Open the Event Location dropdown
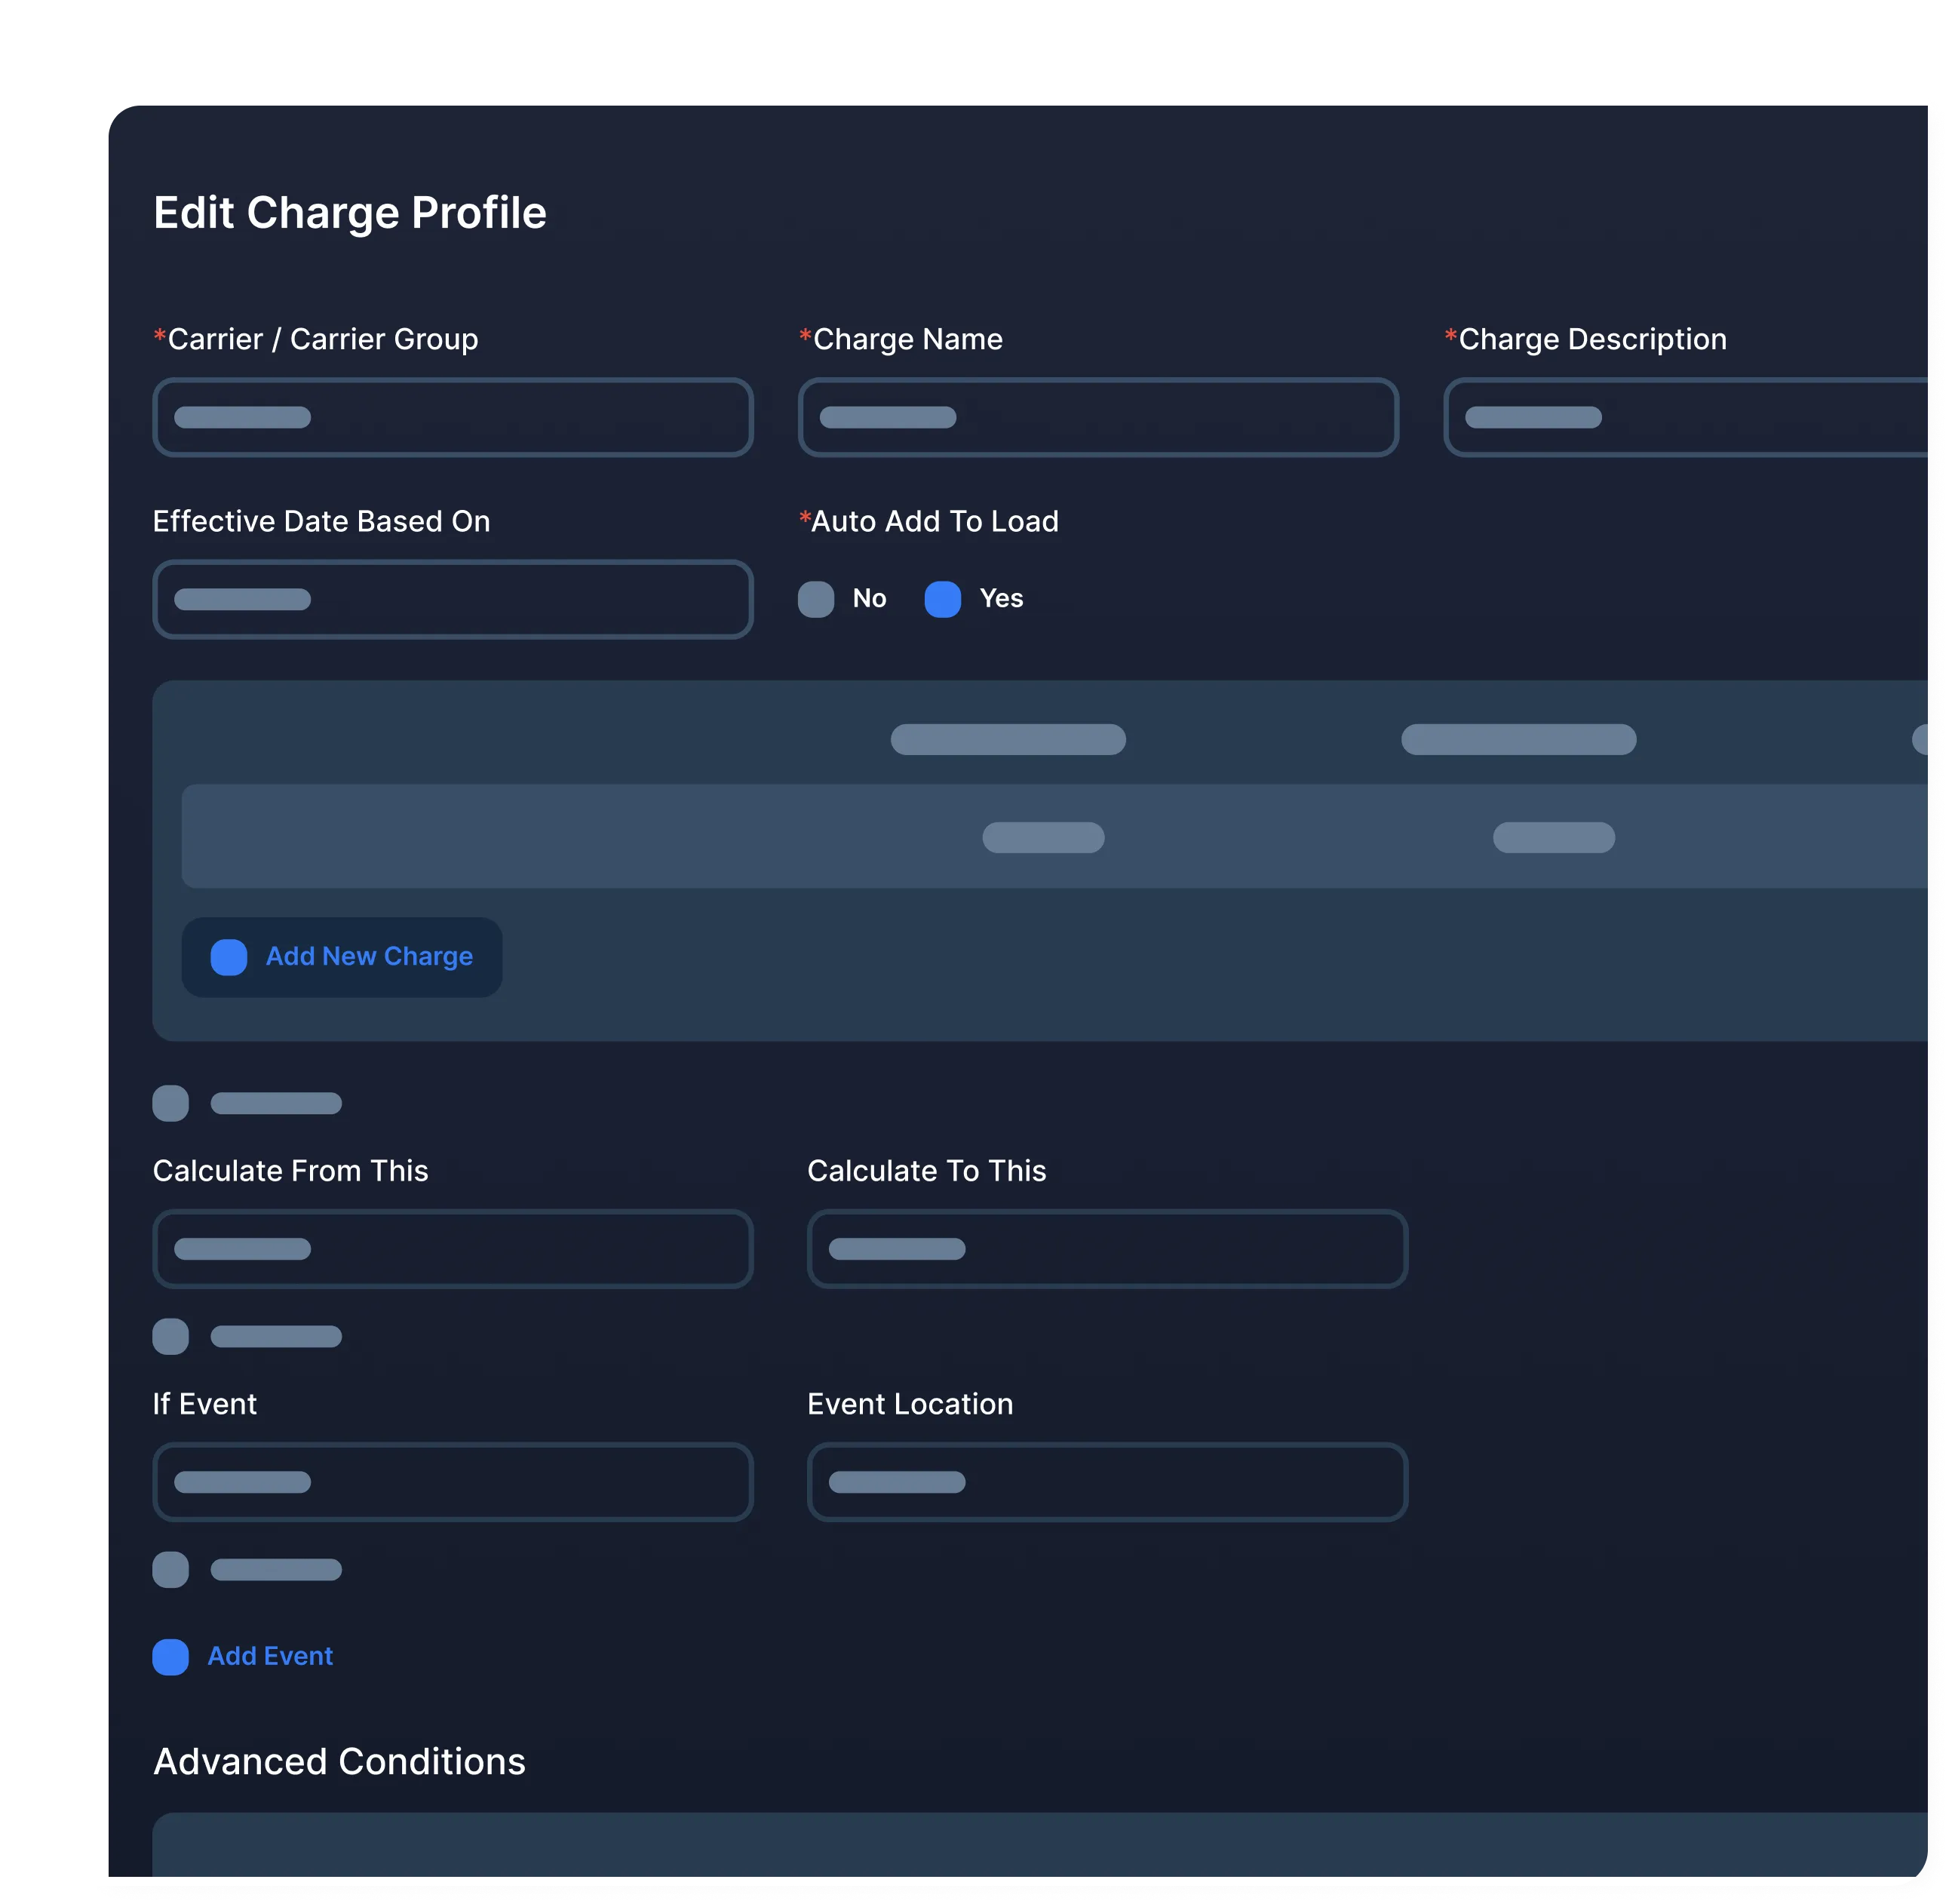This screenshot has width=1949, height=1904. (x=1107, y=1482)
